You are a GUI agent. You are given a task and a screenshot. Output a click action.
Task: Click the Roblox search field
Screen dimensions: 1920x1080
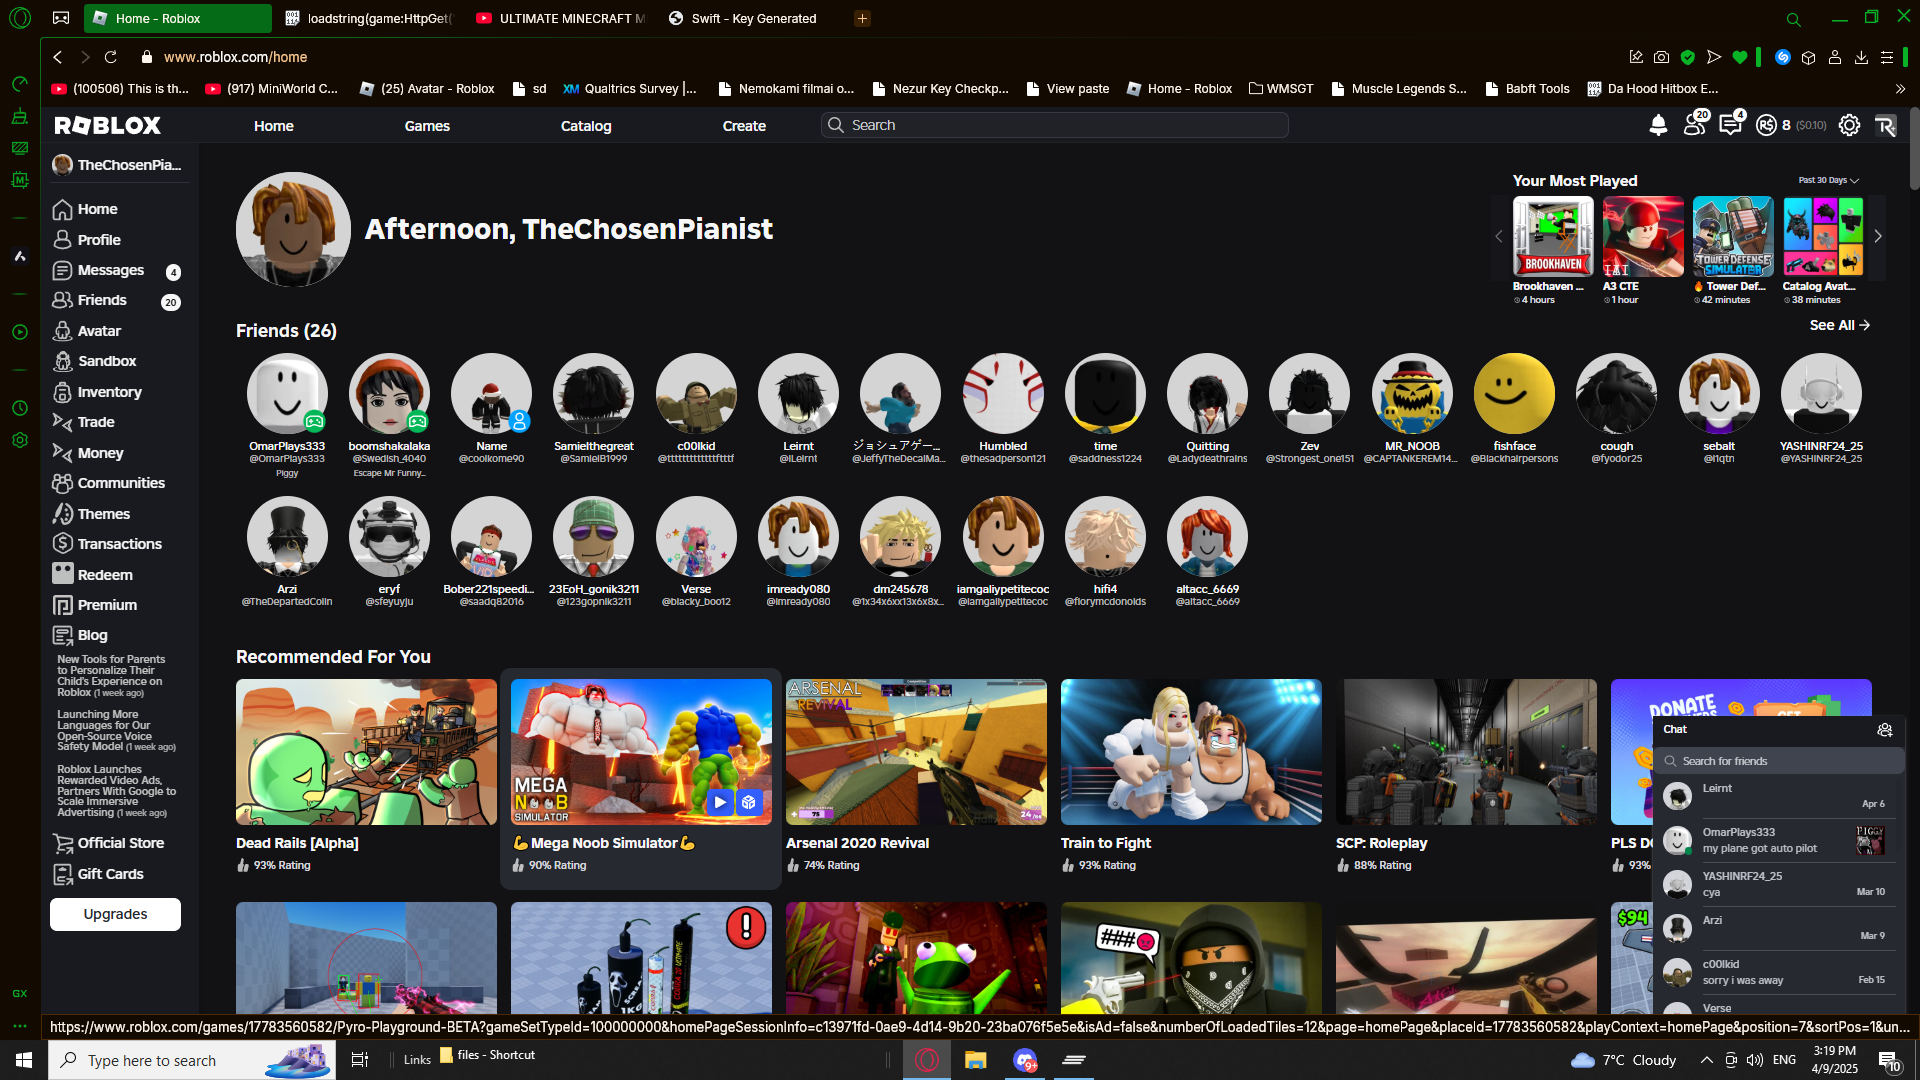1055,125
